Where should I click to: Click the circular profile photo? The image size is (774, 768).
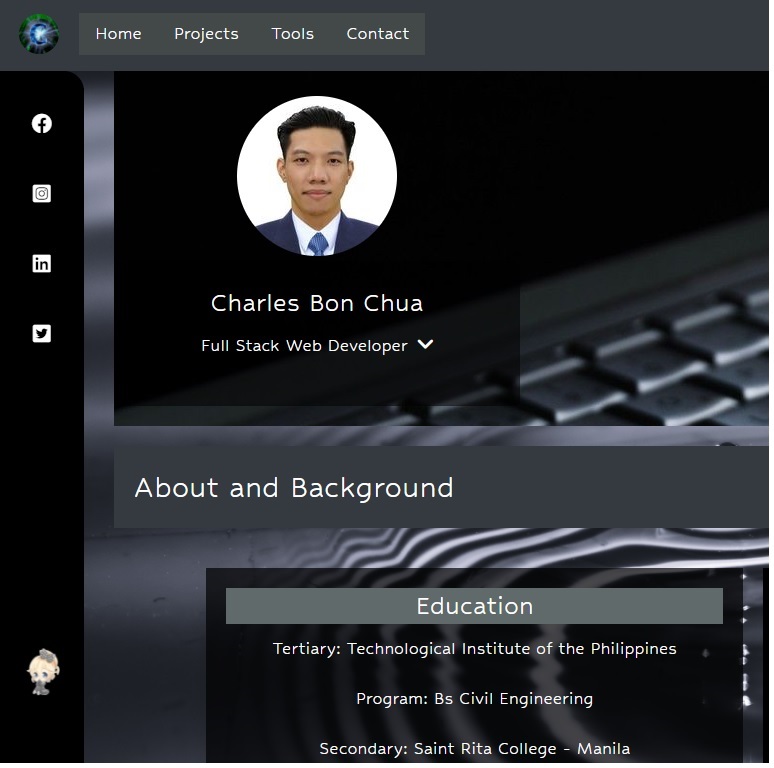pos(316,176)
